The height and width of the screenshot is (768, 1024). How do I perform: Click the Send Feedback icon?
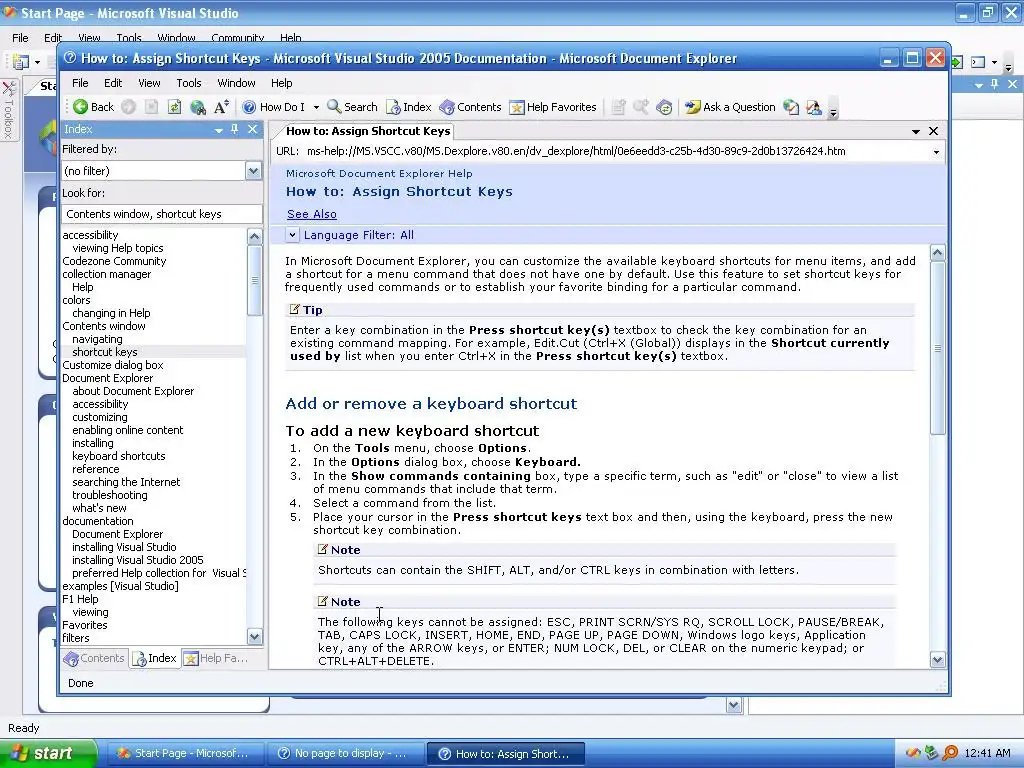coord(814,107)
